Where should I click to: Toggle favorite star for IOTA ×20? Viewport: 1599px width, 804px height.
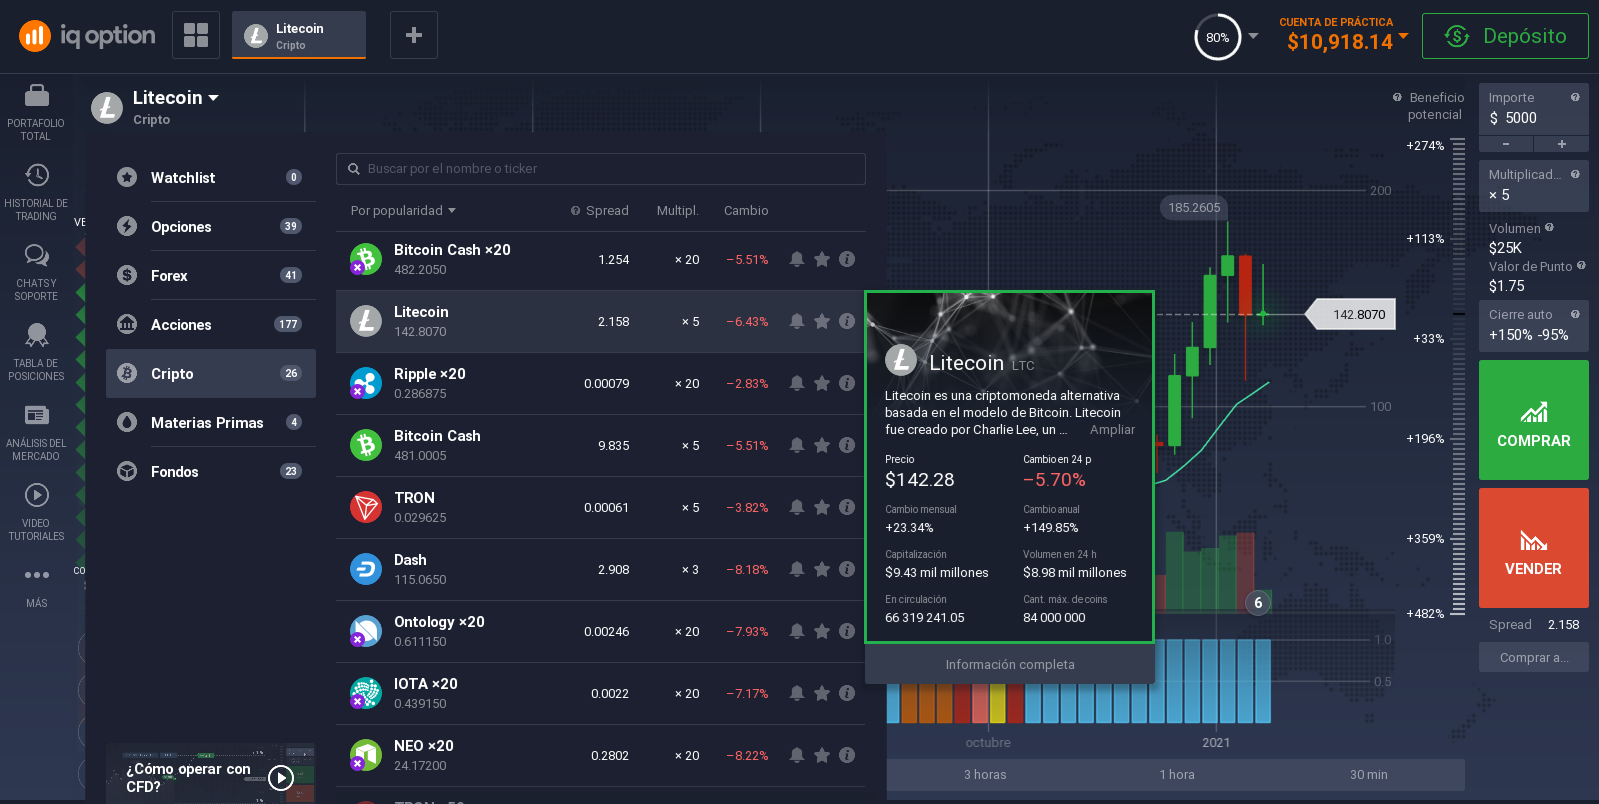[822, 693]
